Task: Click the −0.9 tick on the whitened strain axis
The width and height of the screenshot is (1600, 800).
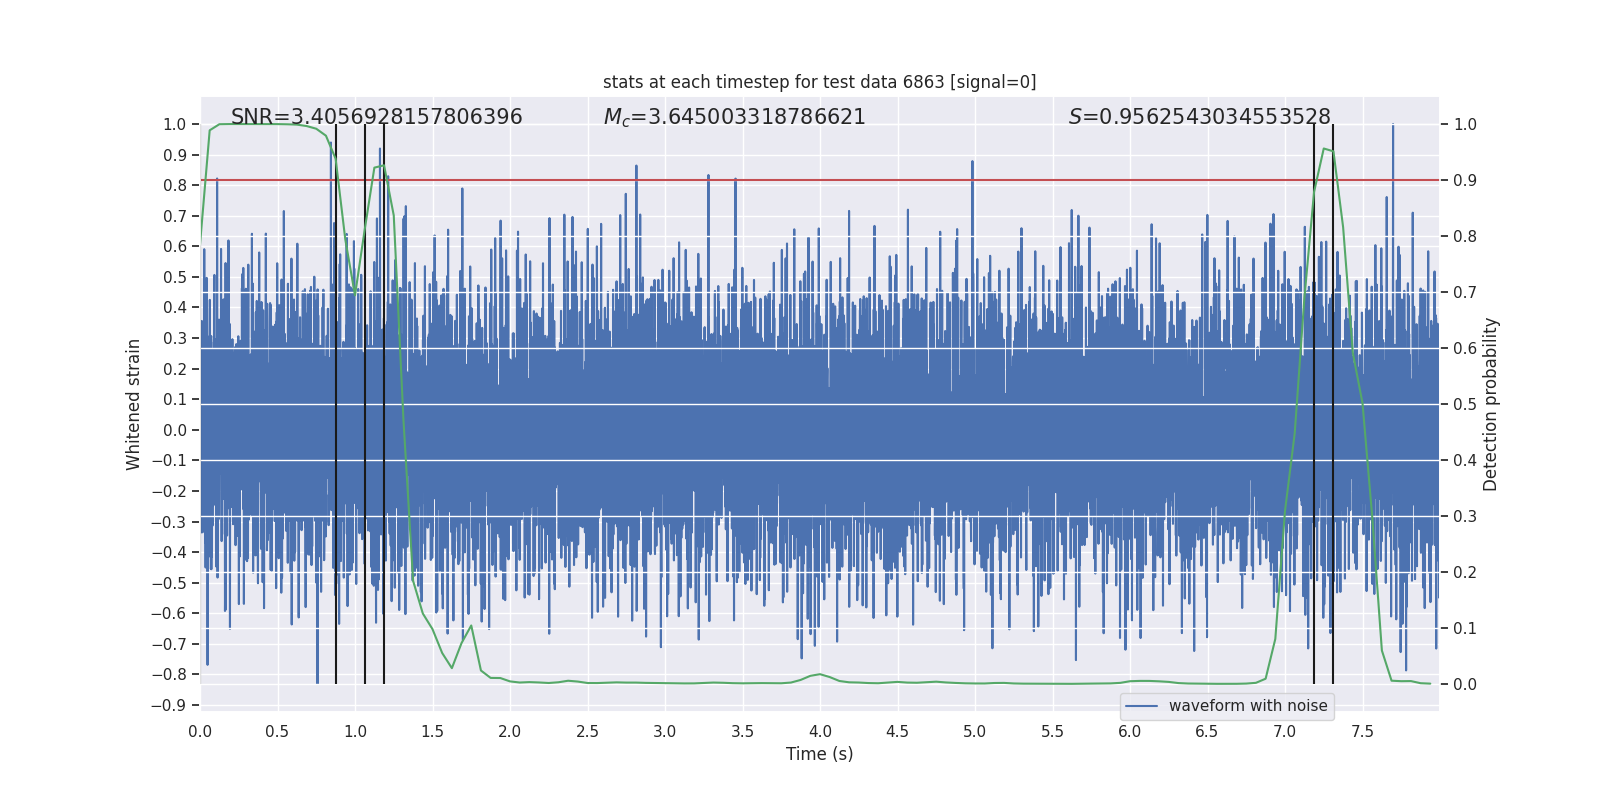Action: 169,705
